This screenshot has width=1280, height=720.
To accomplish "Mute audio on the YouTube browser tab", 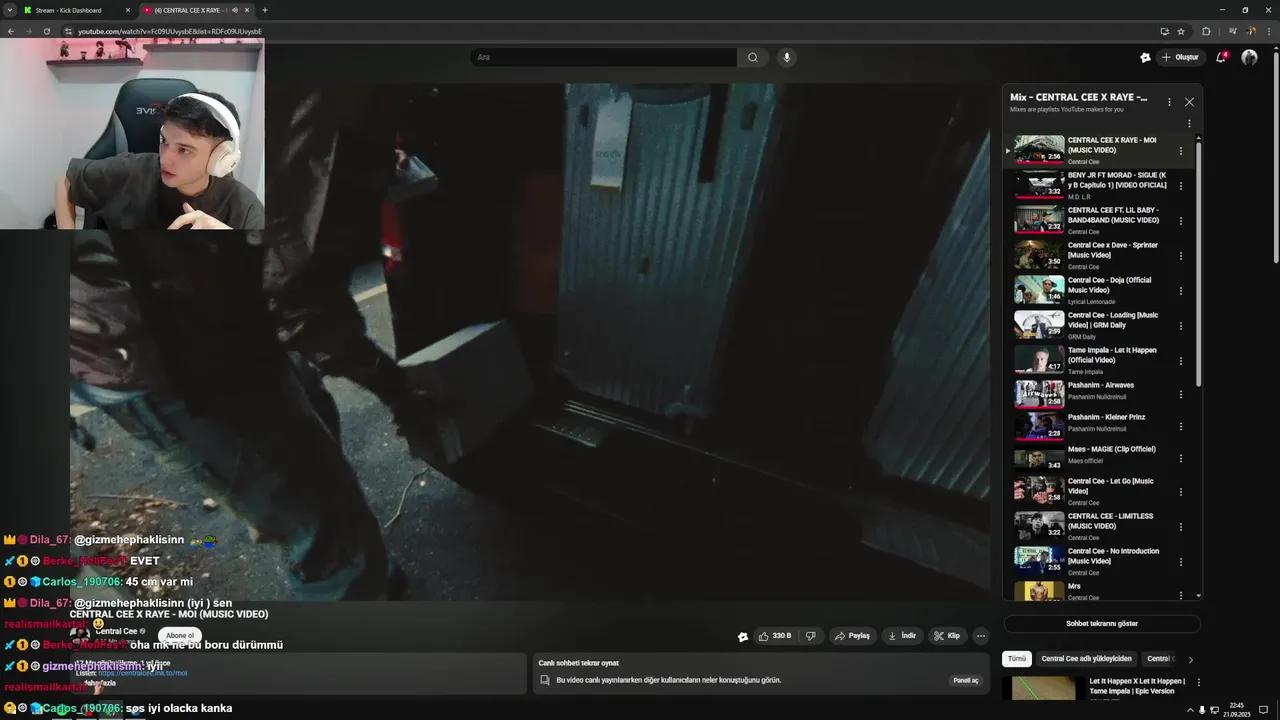I will coord(235,10).
